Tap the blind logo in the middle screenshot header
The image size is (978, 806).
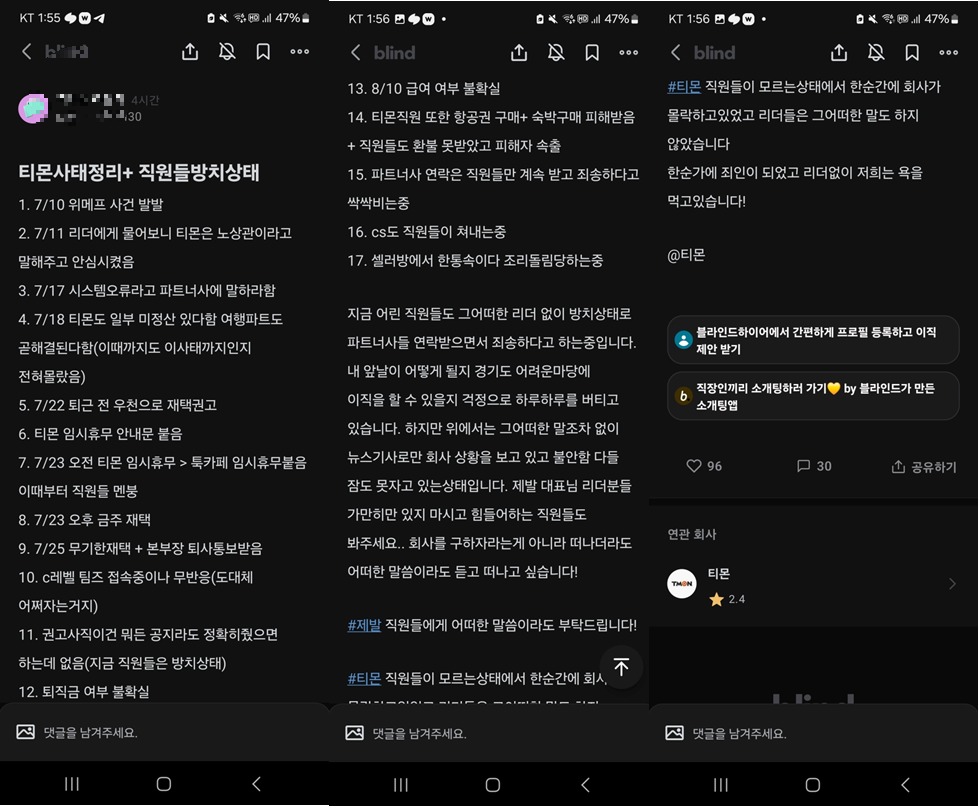(394, 53)
